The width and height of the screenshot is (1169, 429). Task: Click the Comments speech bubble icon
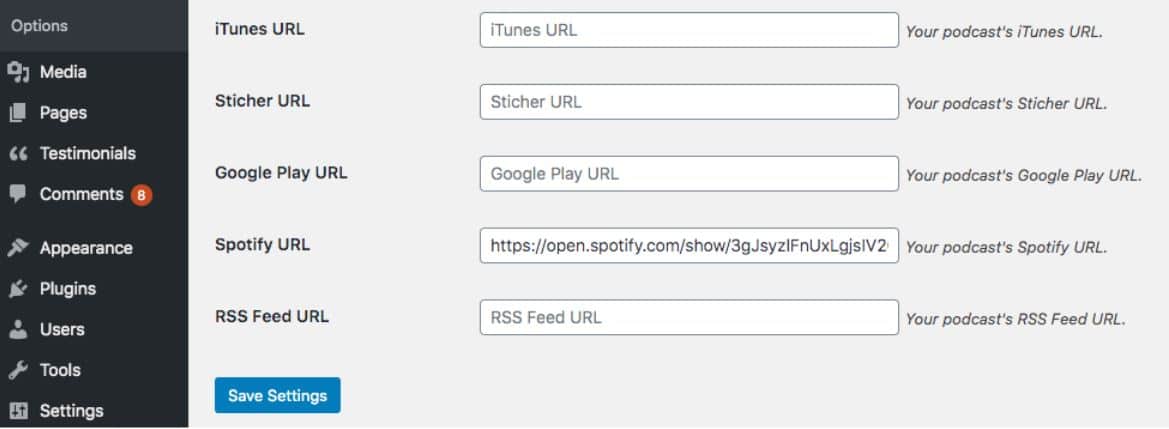pyautogui.click(x=17, y=194)
